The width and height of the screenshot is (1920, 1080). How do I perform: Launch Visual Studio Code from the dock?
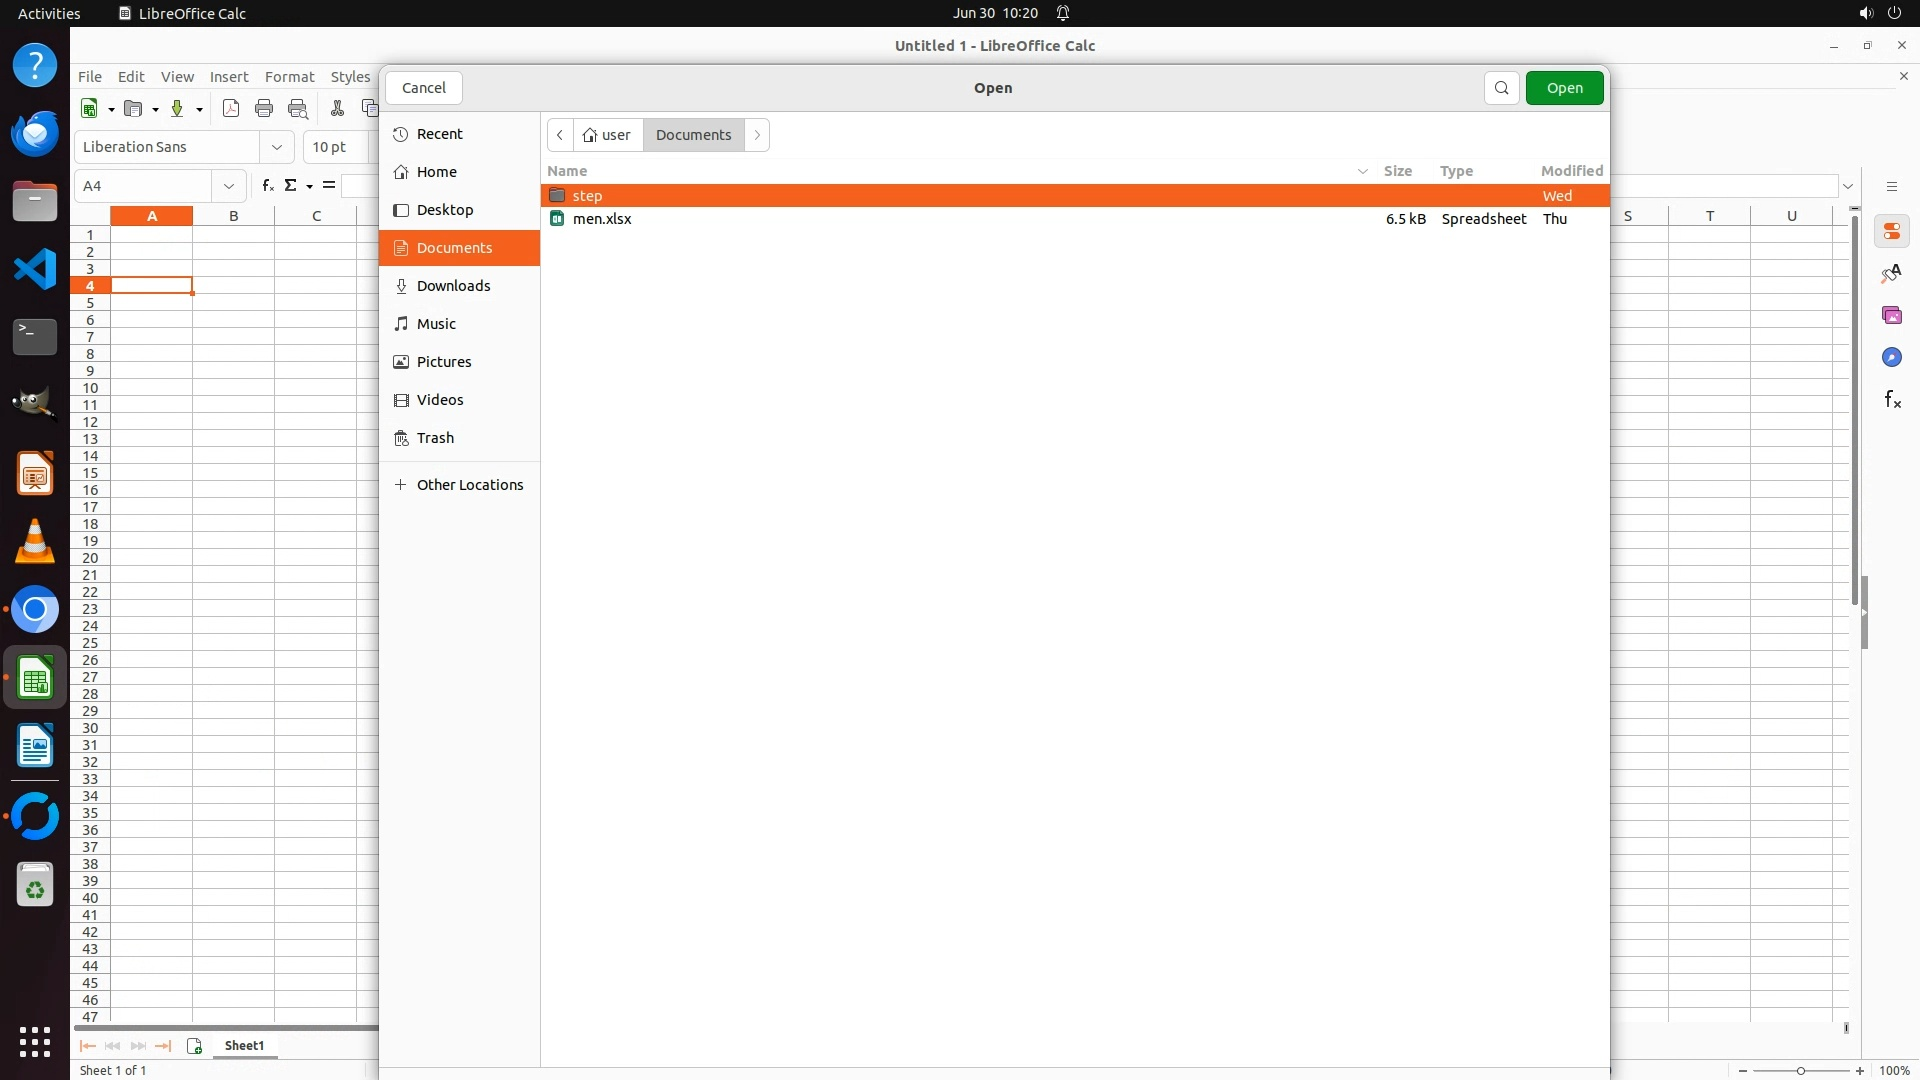coord(35,270)
